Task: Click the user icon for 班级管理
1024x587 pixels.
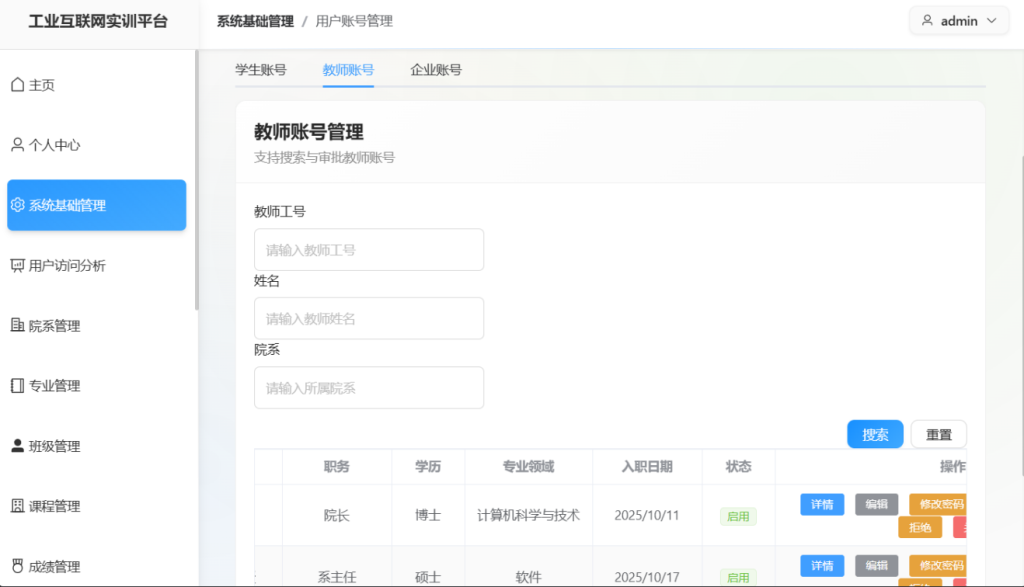Action: tap(17, 446)
